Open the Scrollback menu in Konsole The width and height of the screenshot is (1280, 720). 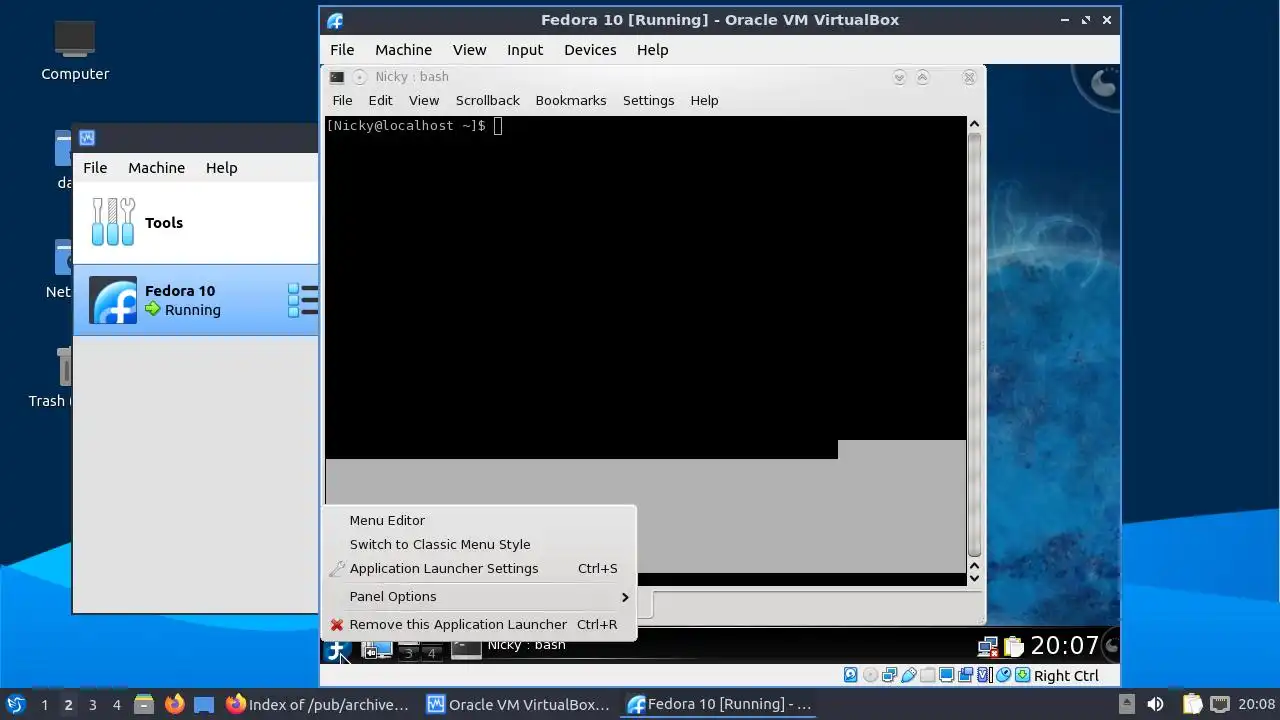[487, 100]
